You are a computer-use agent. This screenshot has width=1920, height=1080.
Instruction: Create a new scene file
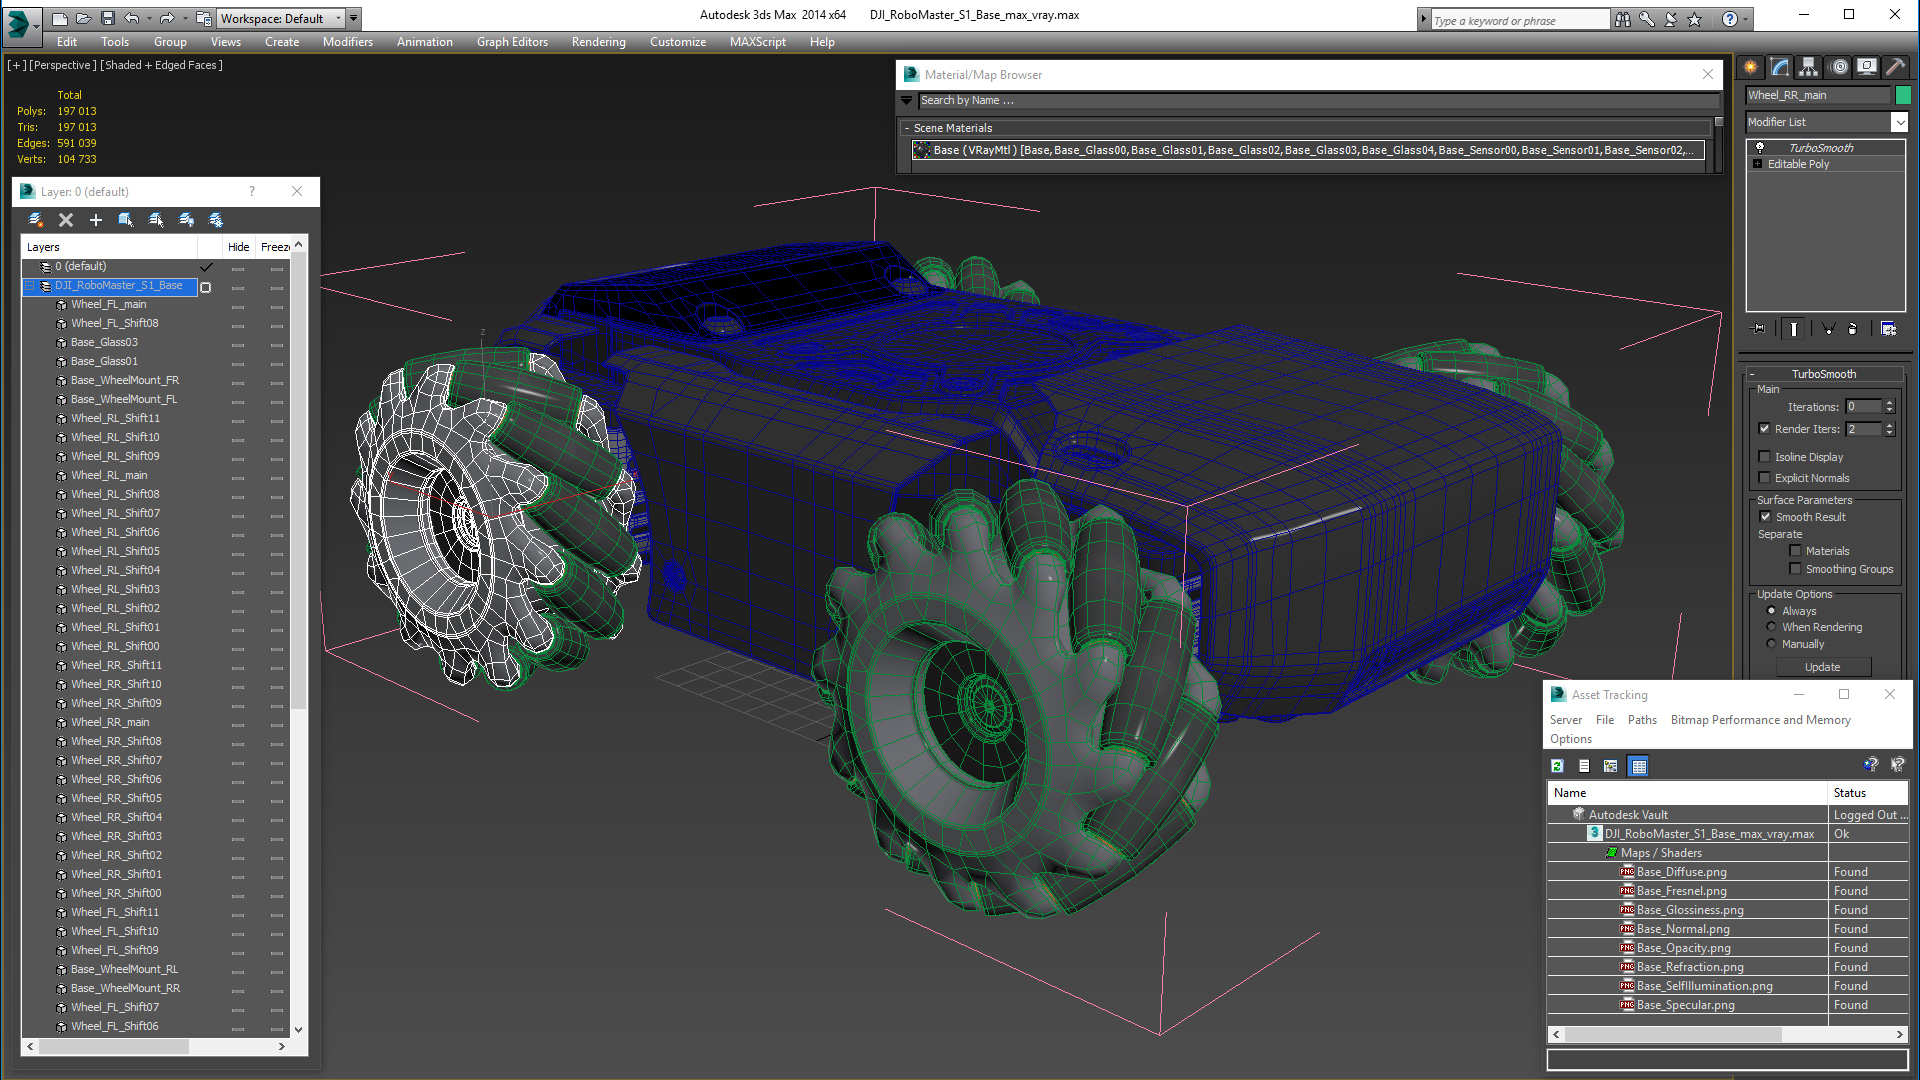pyautogui.click(x=60, y=18)
